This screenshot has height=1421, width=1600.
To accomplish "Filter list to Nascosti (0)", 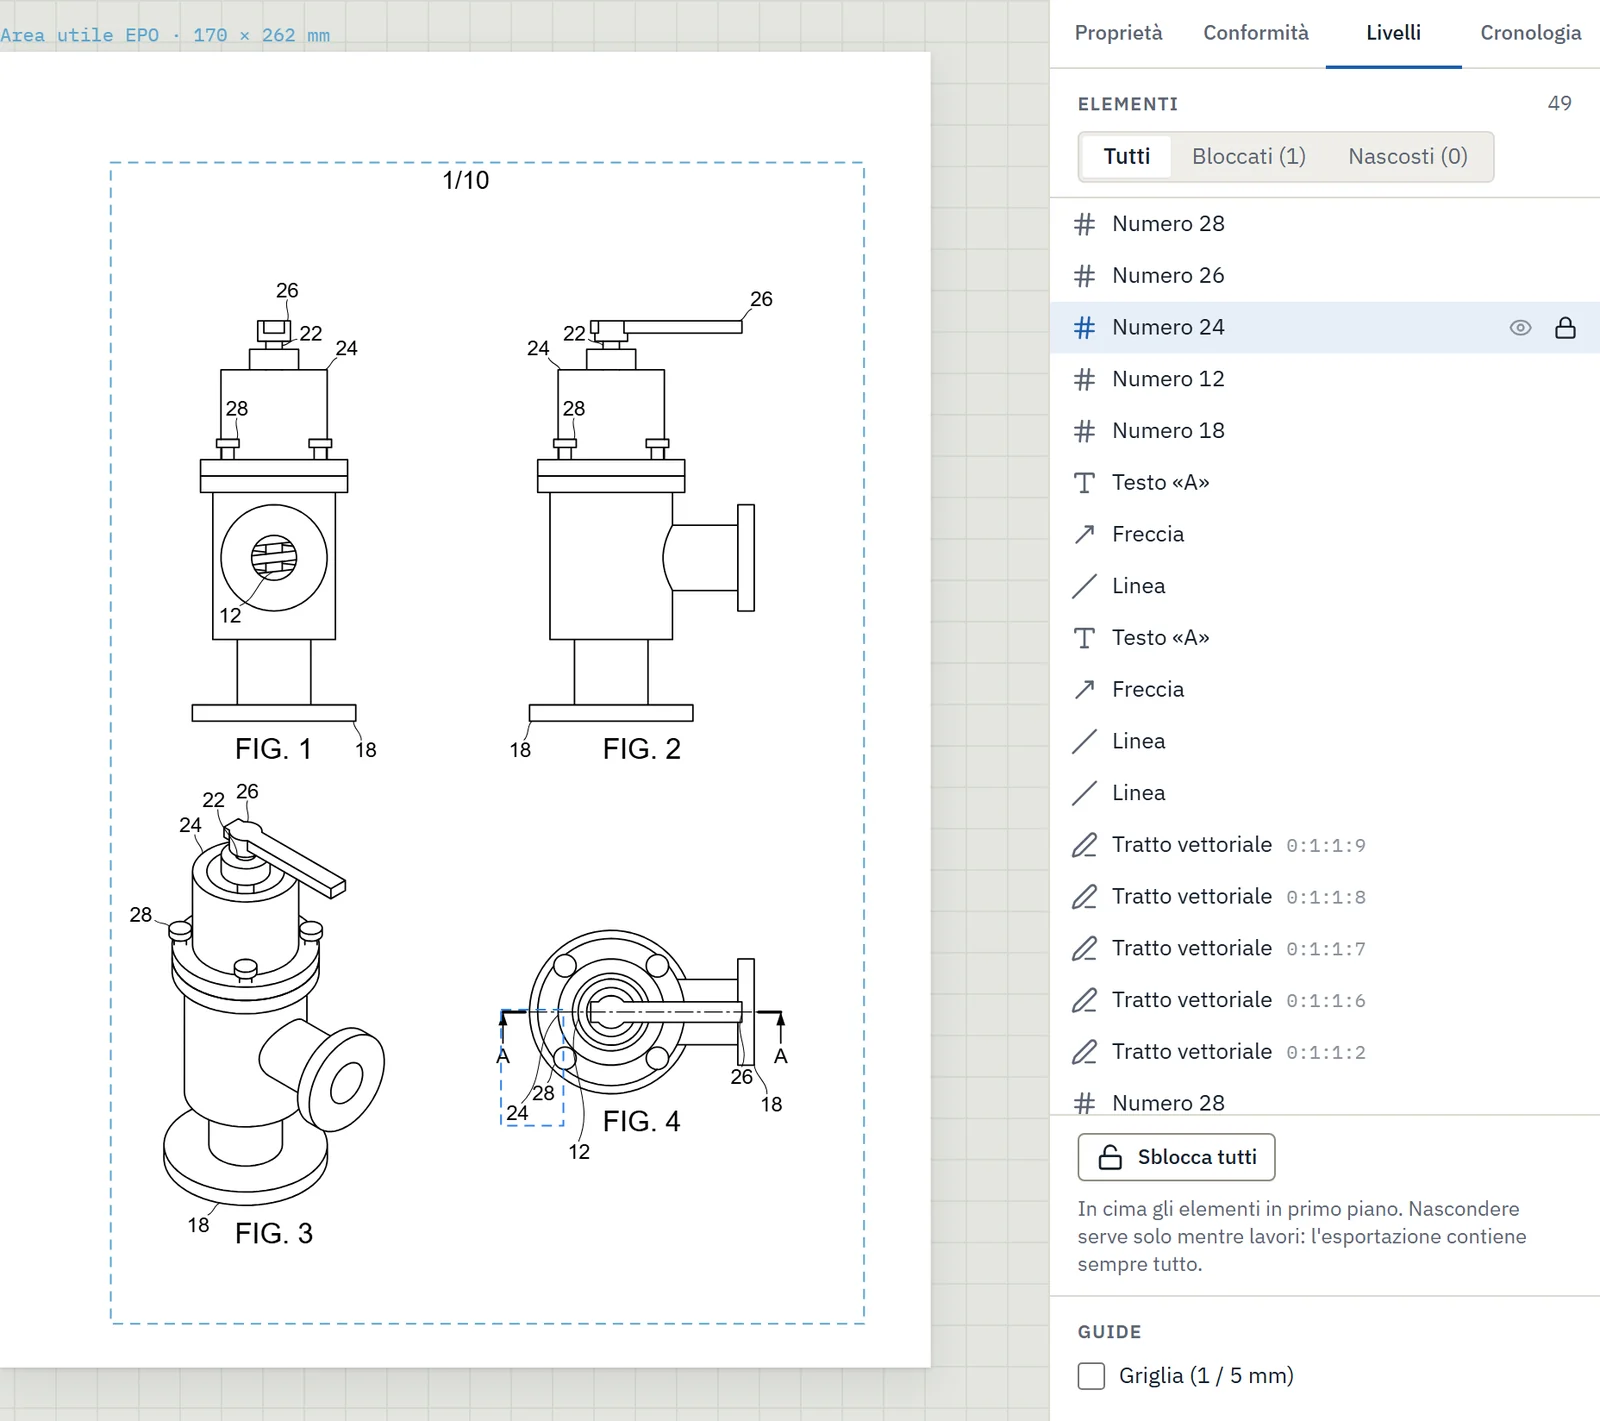I will [1407, 157].
